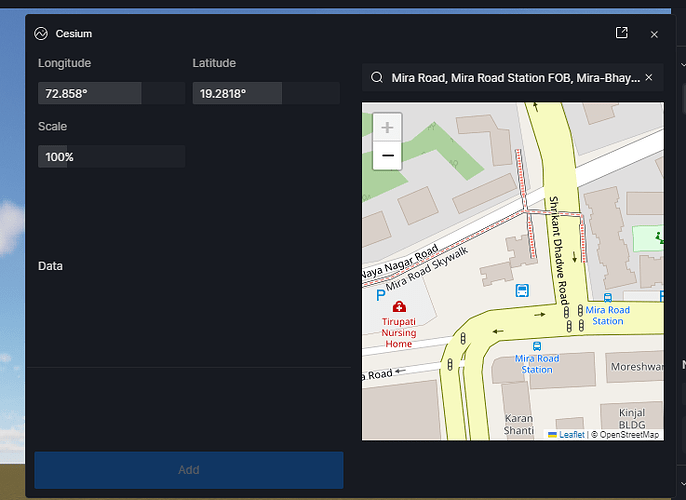Click the bus stop icon near Skywalk
This screenshot has width=686, height=500.
coord(521,291)
